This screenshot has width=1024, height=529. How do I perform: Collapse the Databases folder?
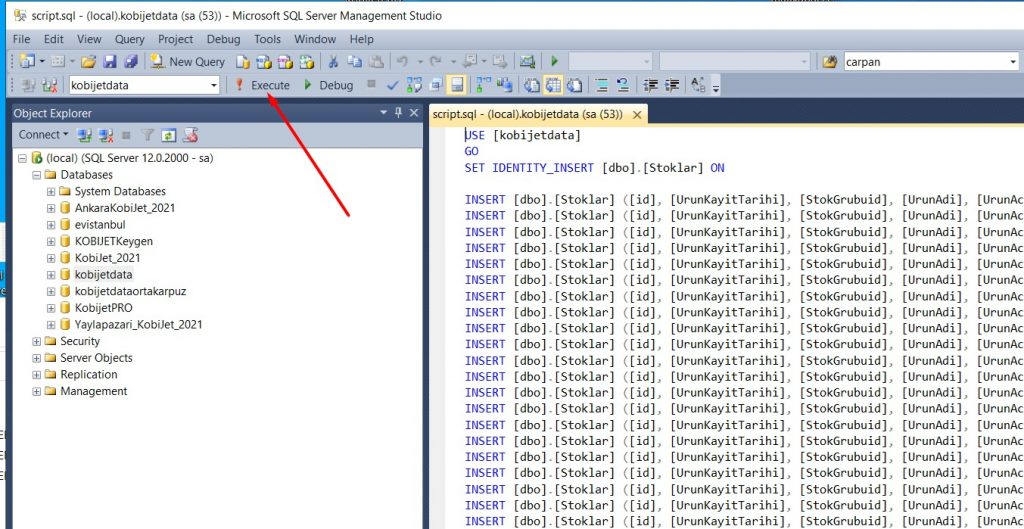[x=37, y=175]
